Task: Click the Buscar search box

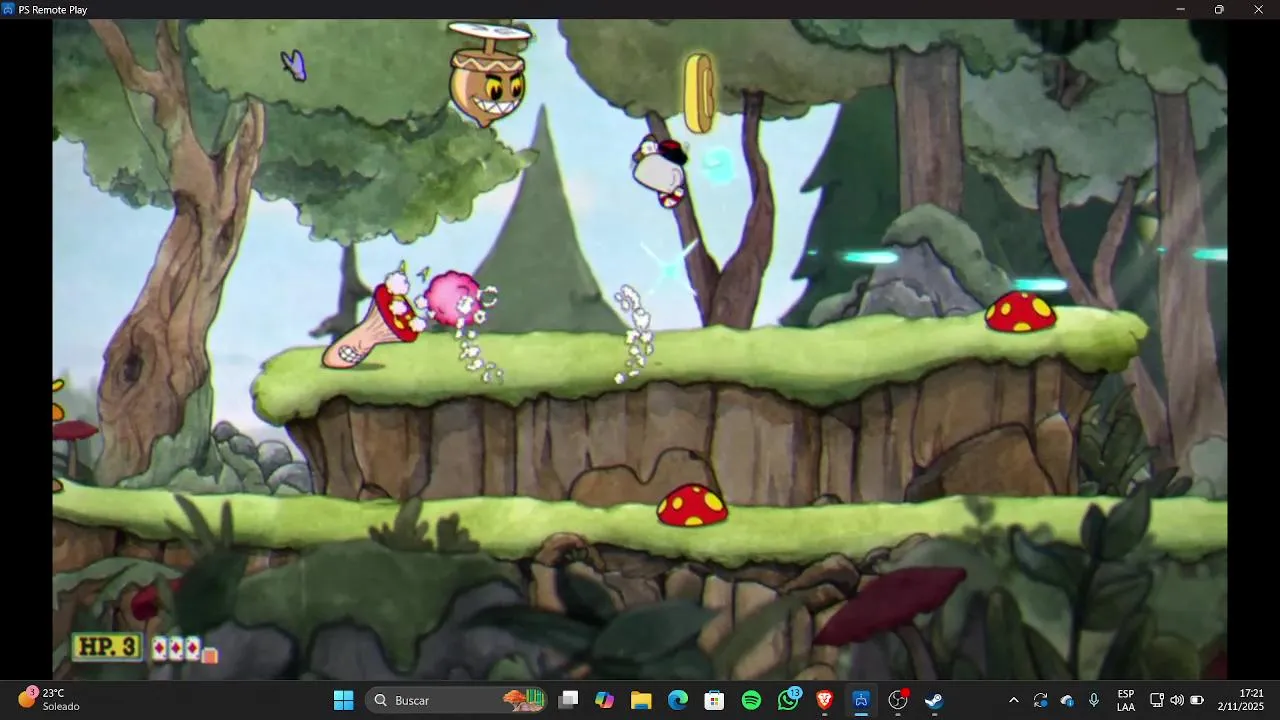Action: pos(456,700)
